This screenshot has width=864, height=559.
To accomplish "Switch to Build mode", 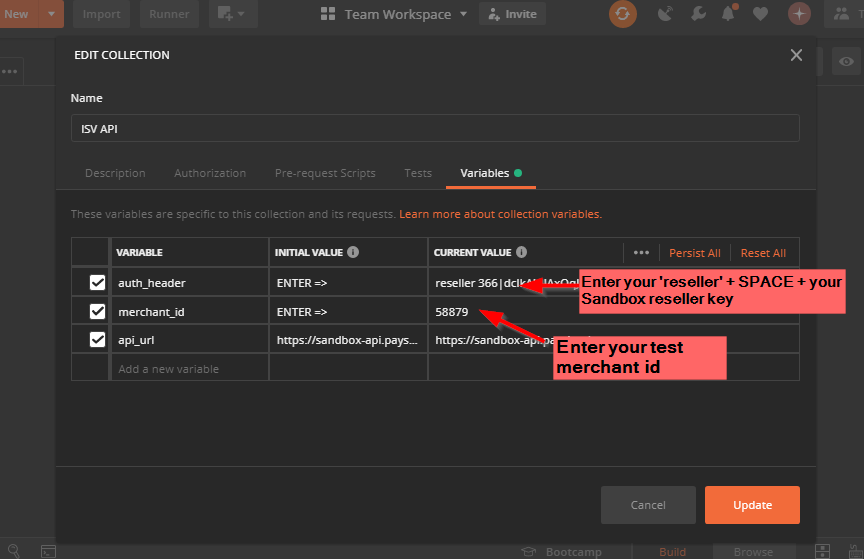I will click(x=672, y=551).
